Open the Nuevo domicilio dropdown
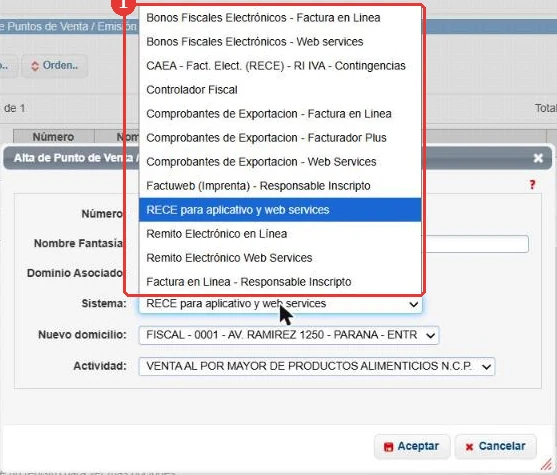 click(x=289, y=335)
